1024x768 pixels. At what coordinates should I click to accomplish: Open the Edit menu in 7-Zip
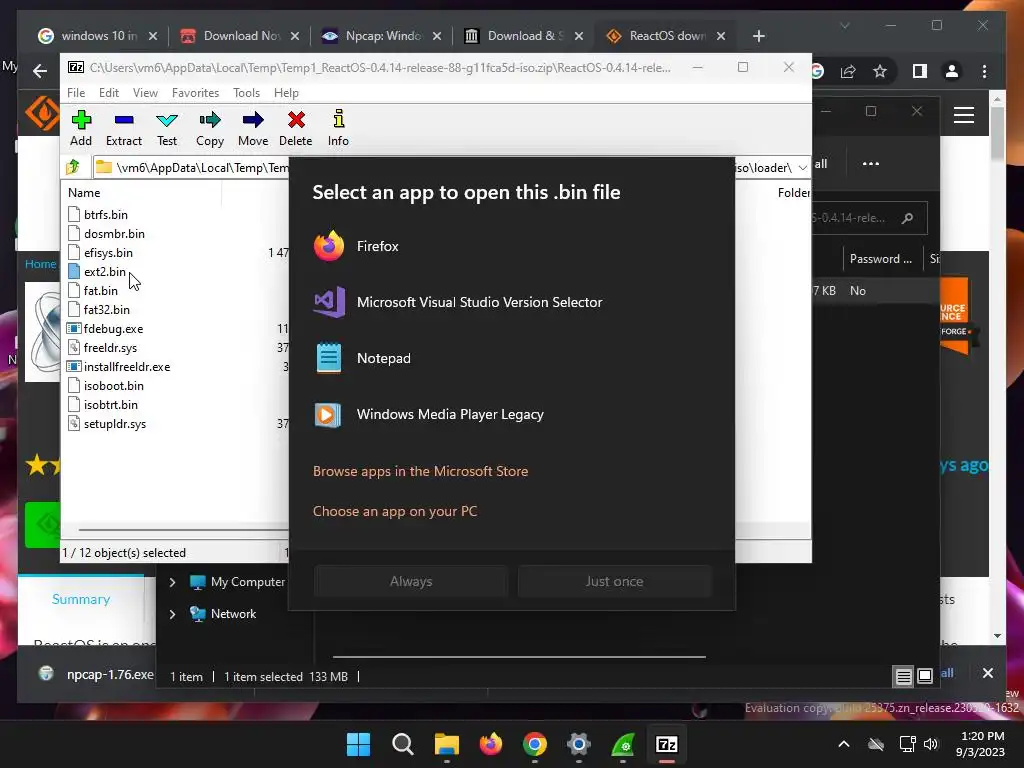108,93
